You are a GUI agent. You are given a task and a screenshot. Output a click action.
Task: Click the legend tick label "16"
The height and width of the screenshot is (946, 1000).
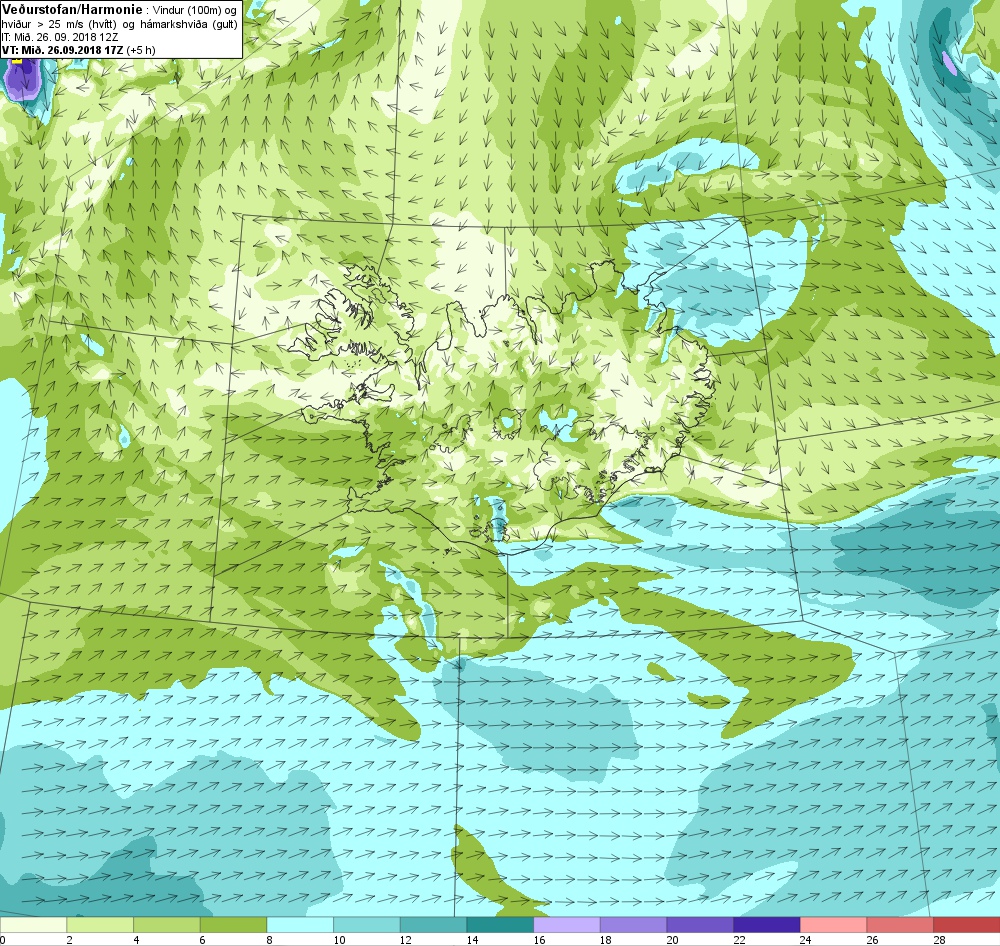[x=539, y=940]
